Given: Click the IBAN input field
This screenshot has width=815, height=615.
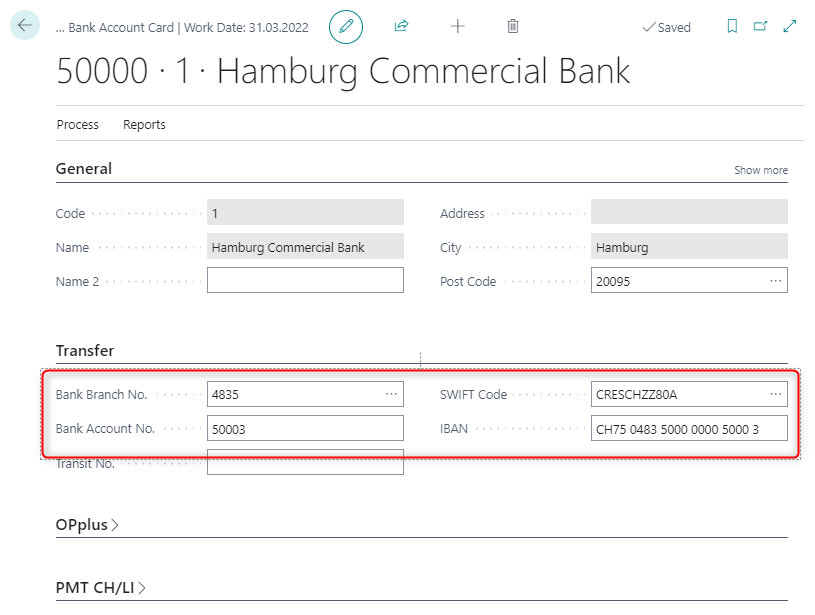Looking at the screenshot, I should pos(688,429).
